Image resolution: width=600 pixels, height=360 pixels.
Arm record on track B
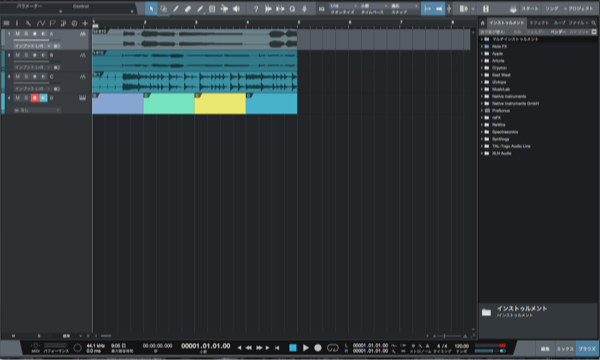(35, 55)
